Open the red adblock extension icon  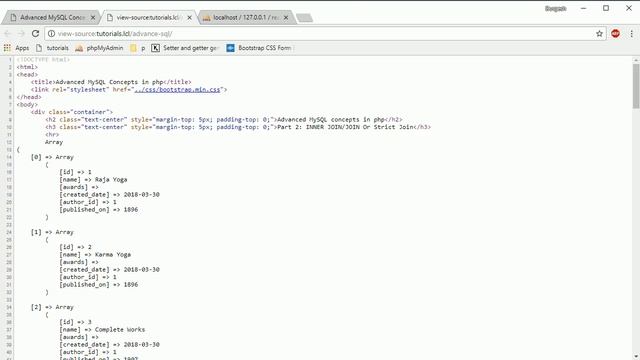616,33
